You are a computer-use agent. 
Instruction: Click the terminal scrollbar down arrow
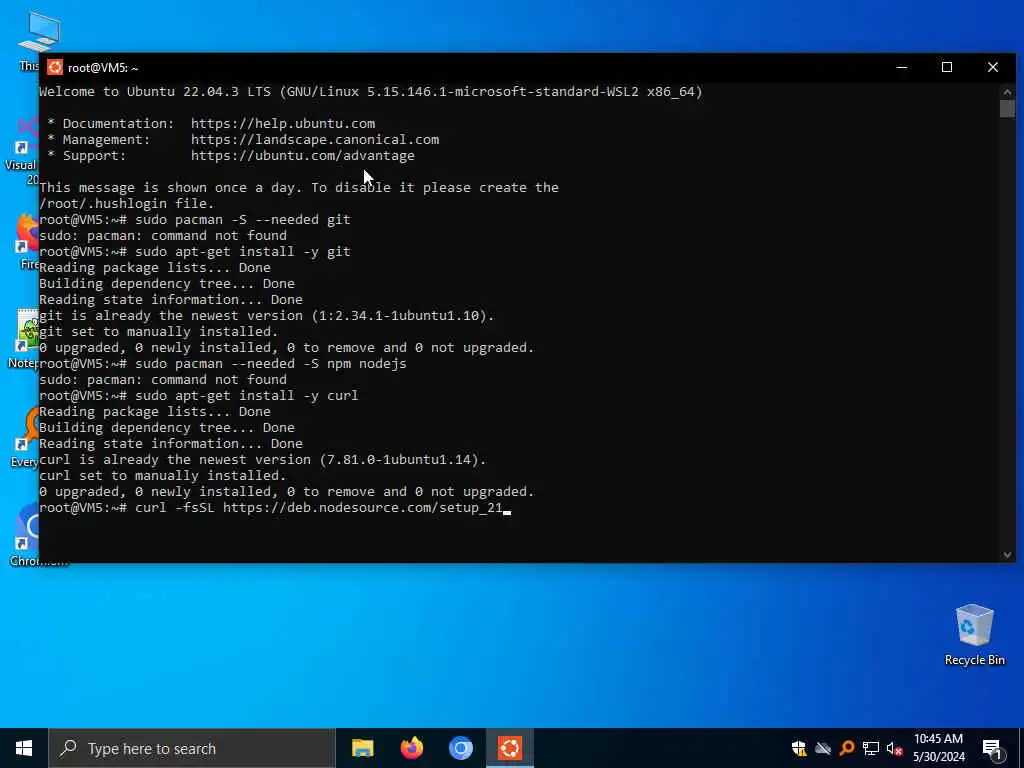(1007, 555)
